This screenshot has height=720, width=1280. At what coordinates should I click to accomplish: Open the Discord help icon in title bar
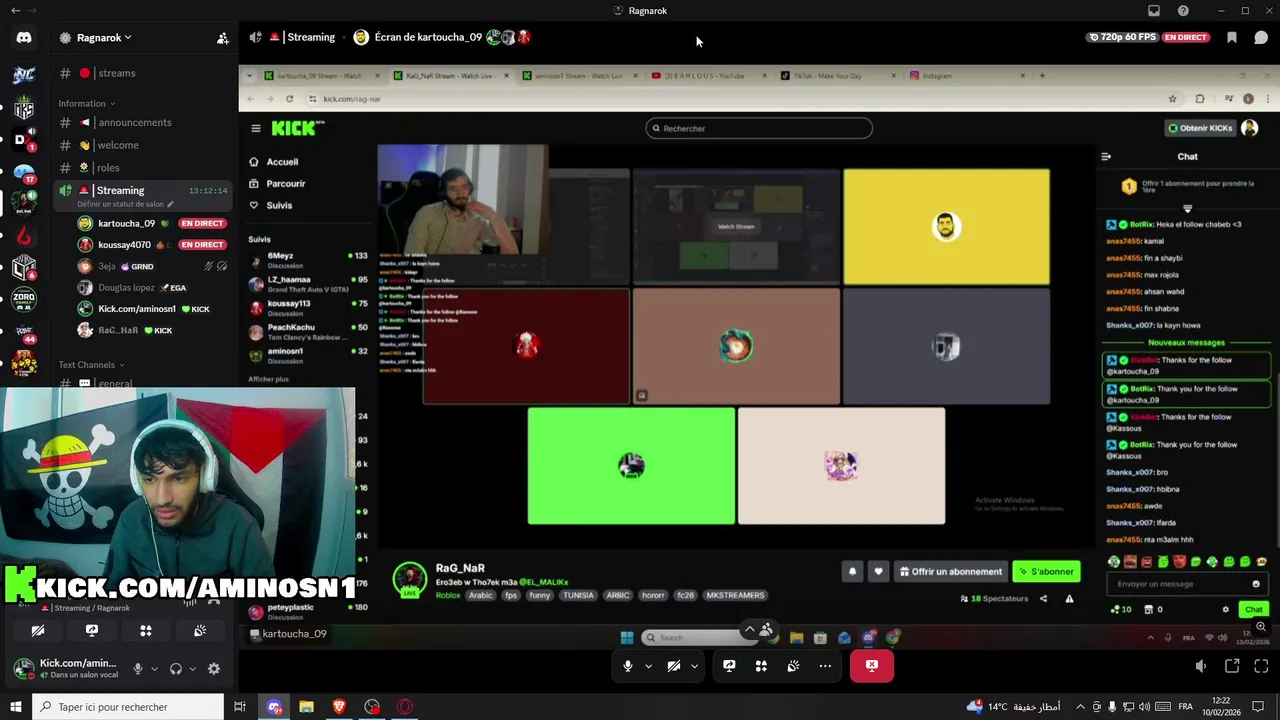coord(1183,11)
